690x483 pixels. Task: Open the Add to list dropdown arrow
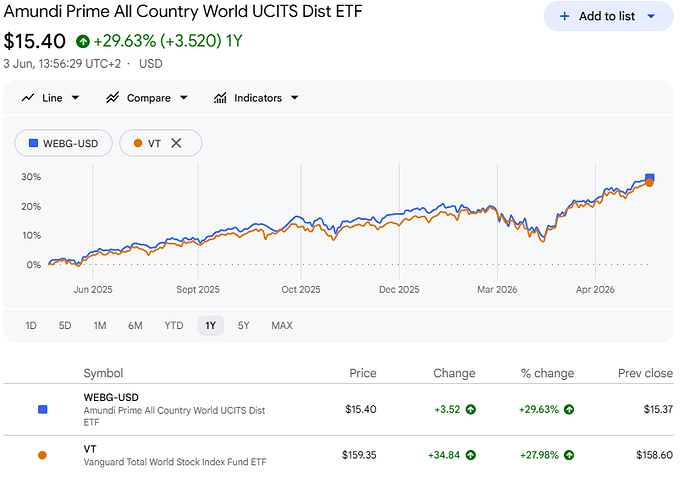(651, 16)
